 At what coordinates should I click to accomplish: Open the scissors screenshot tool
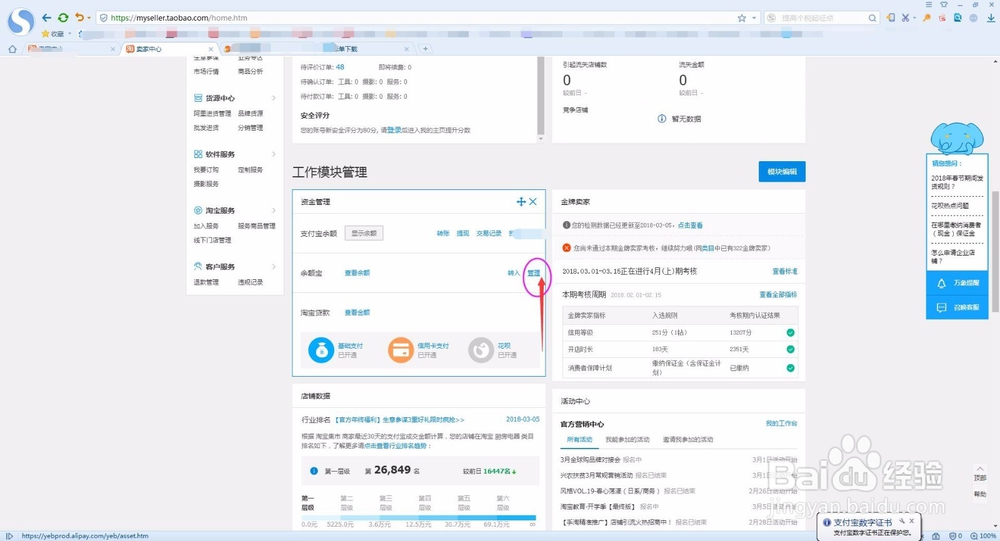click(905, 18)
